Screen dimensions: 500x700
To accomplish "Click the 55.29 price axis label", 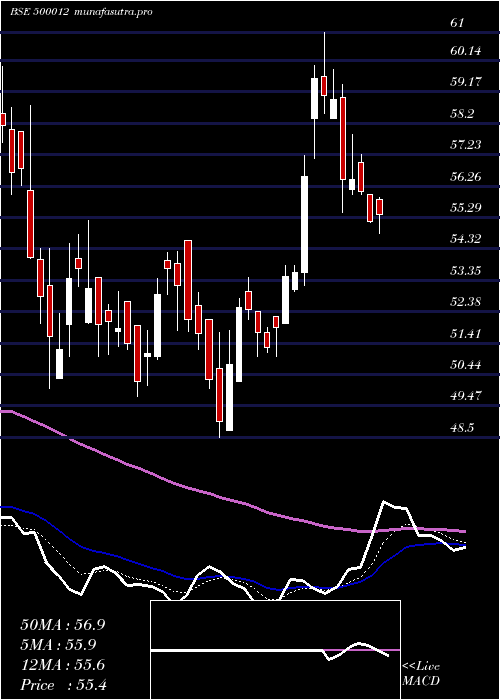I will tap(466, 208).
